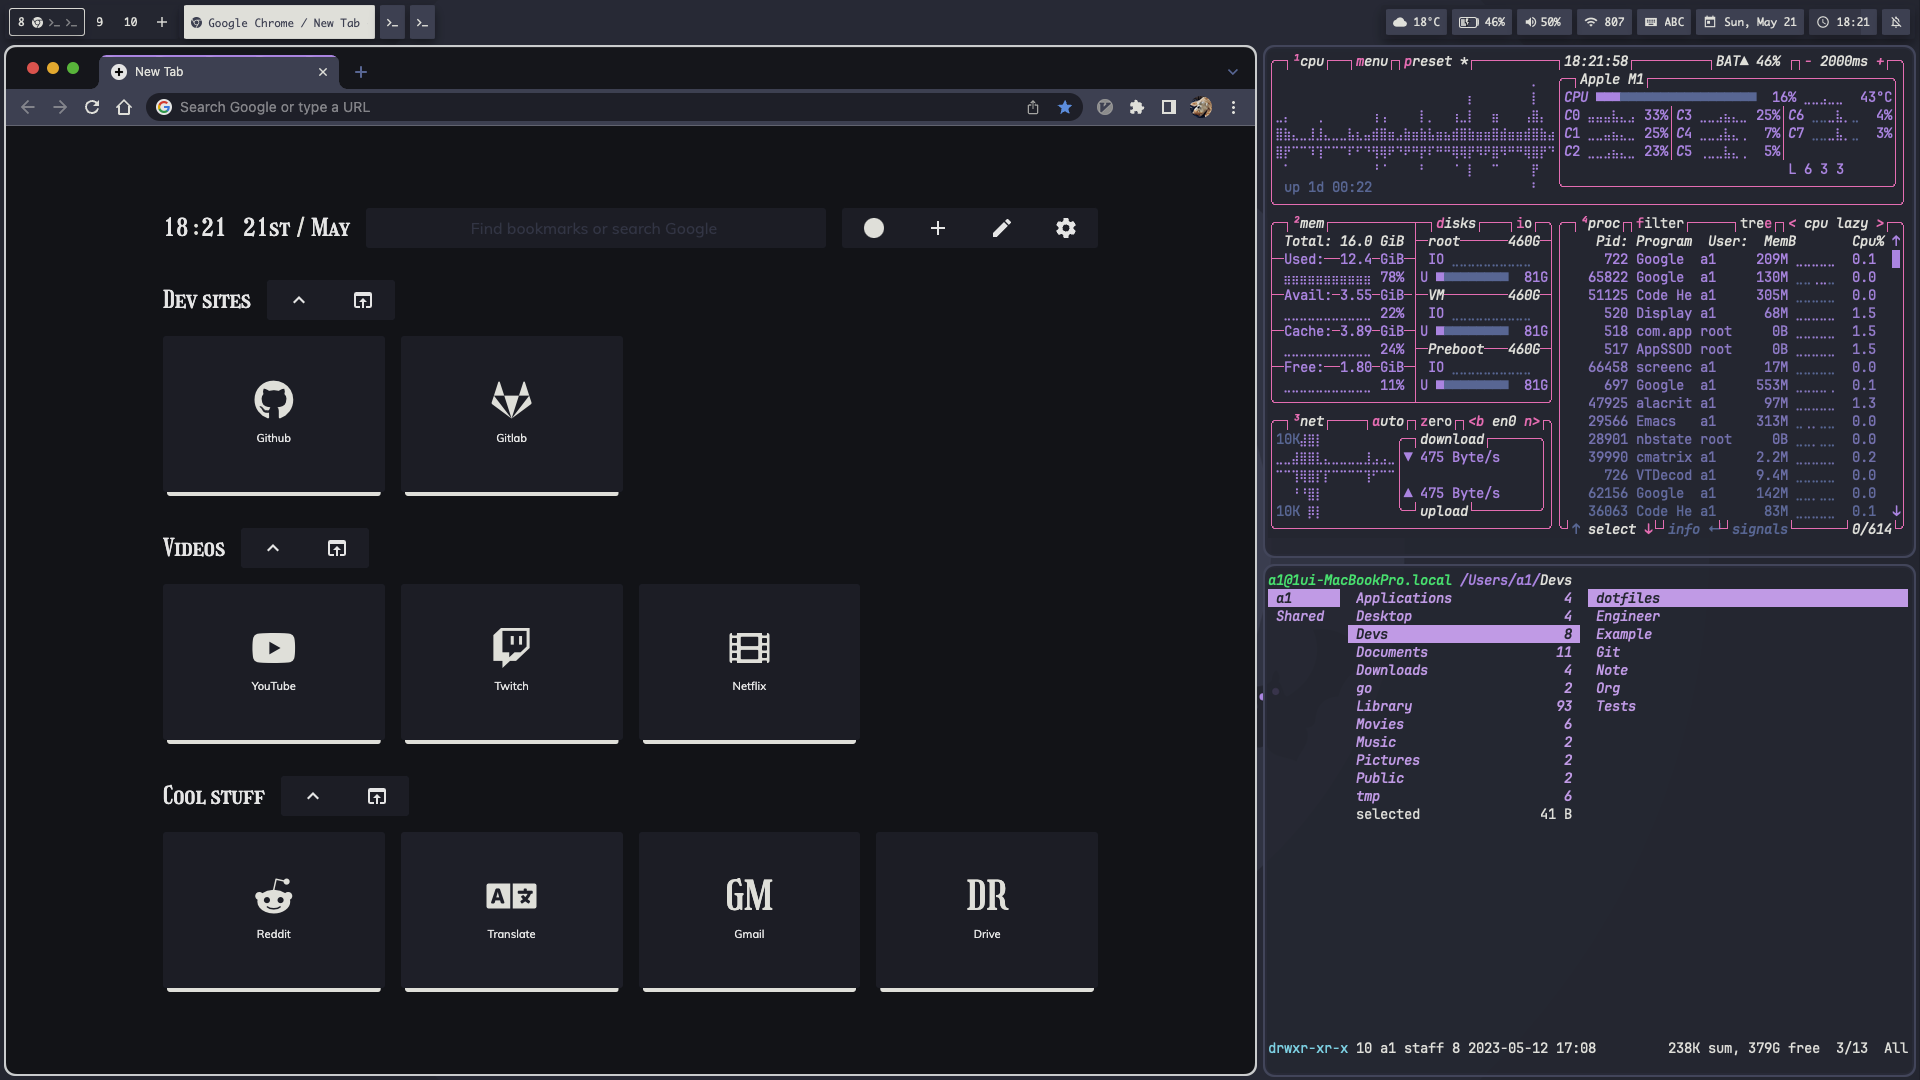
Task: Toggle the bookmark star in address bar
Action: click(x=1064, y=107)
